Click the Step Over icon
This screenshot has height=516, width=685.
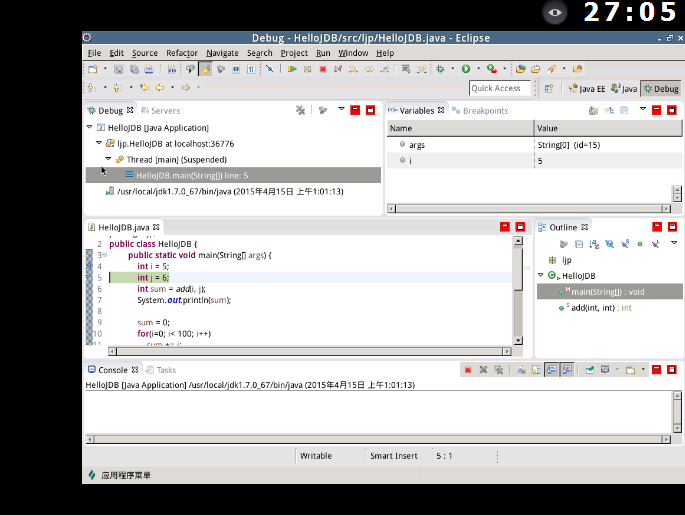click(369, 69)
